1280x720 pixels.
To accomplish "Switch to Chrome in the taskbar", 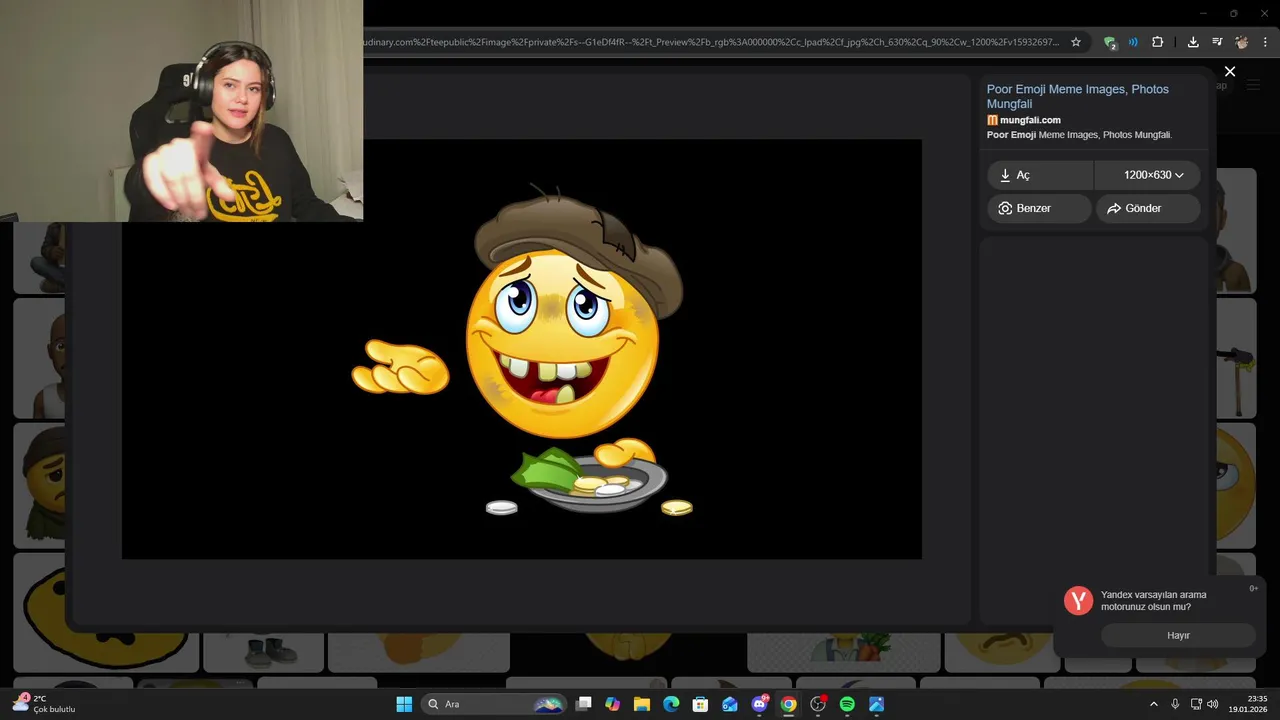I will point(789,704).
